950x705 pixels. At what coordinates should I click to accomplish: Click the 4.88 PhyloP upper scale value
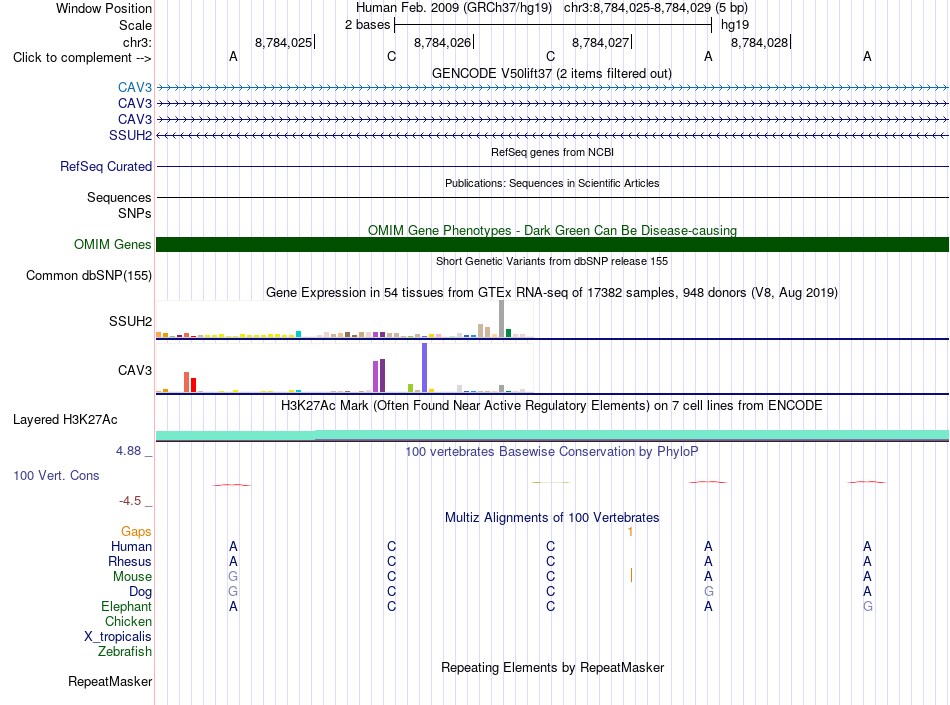click(128, 451)
